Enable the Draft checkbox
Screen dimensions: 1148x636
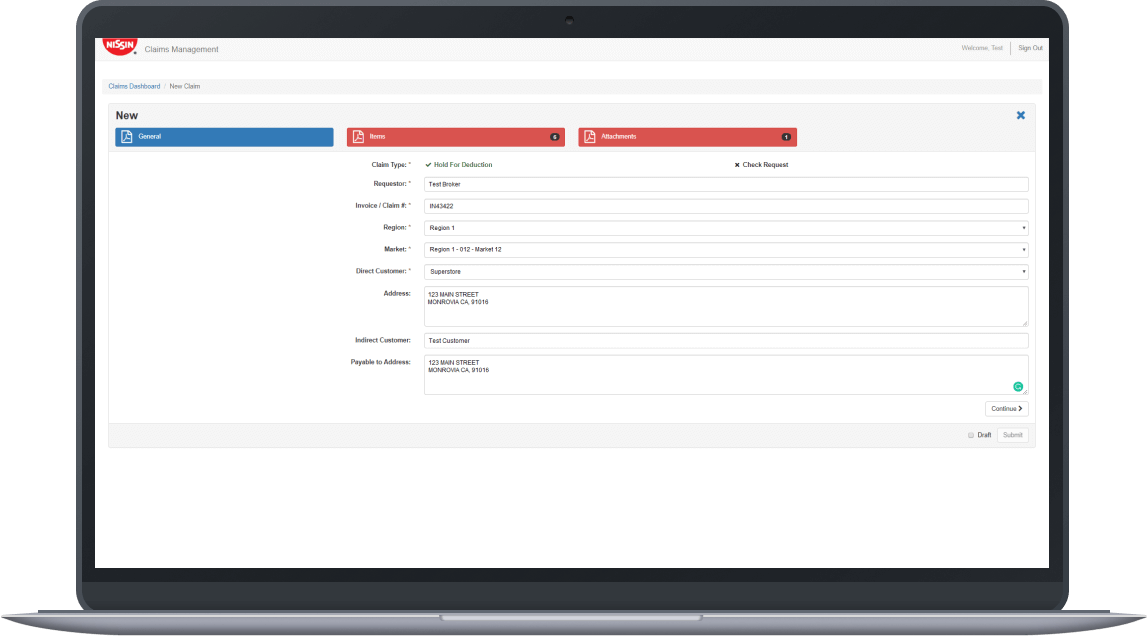pos(971,434)
